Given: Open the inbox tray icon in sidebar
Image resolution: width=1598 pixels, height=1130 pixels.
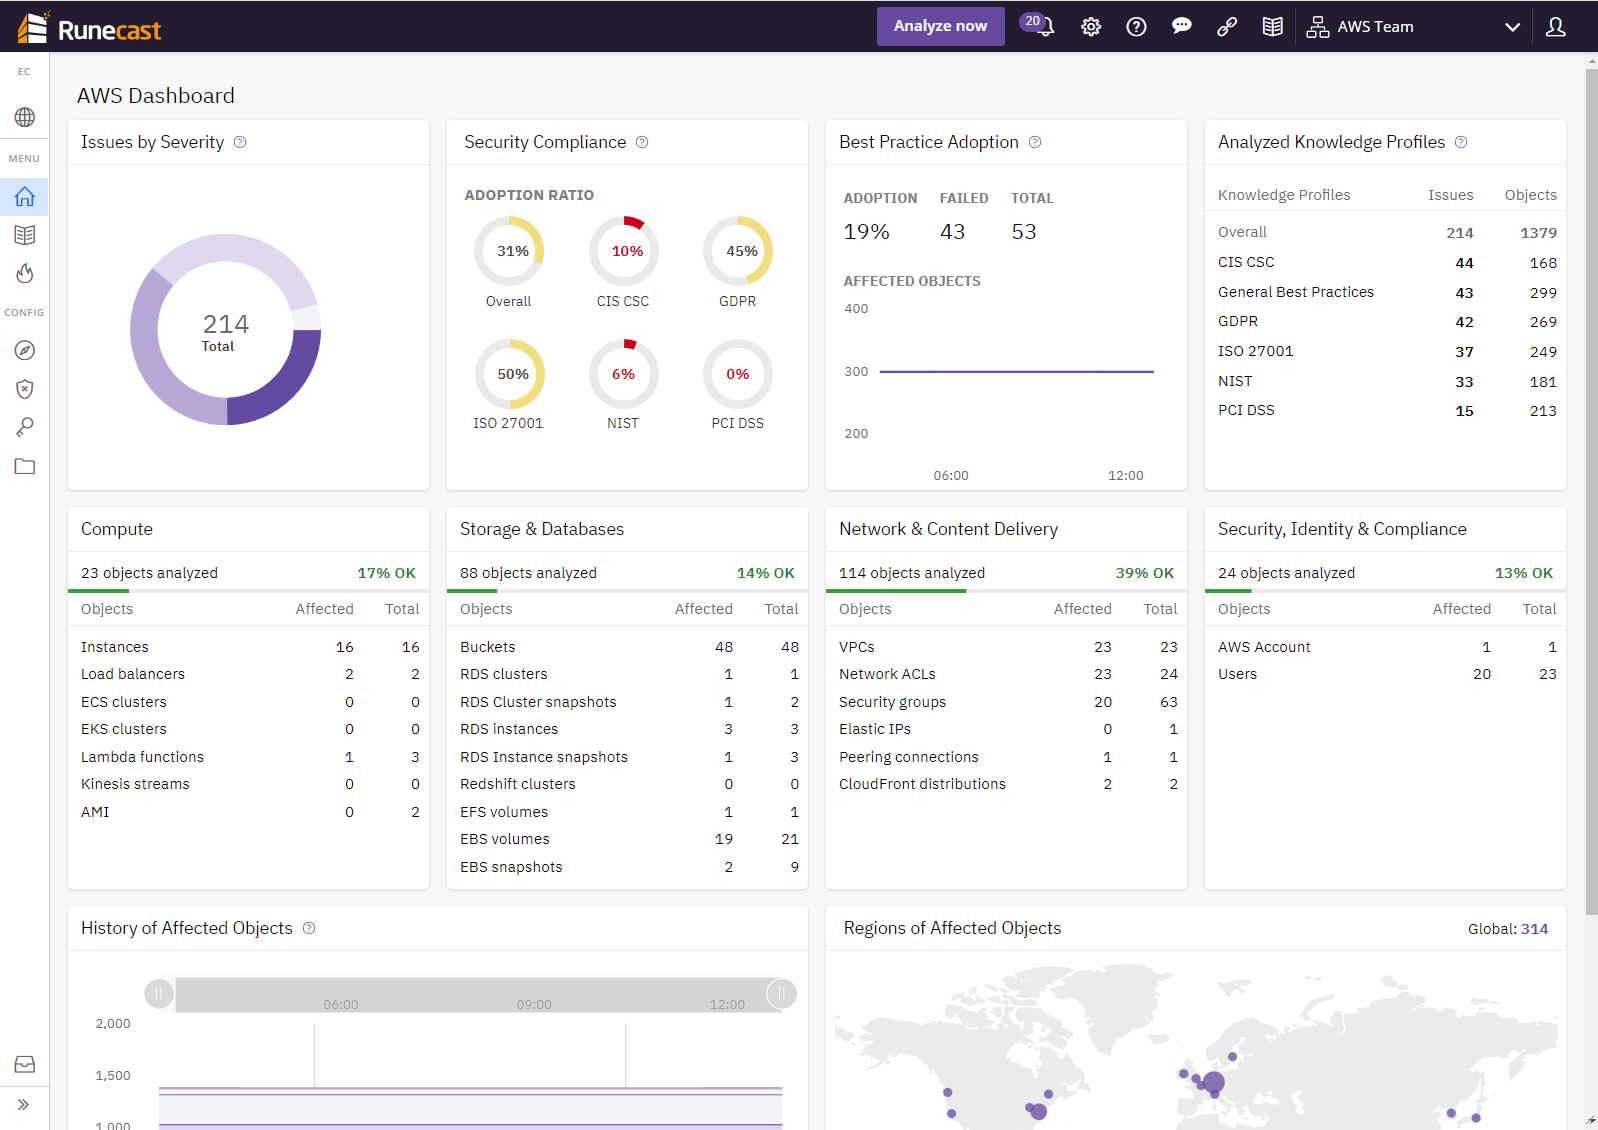Looking at the screenshot, I should point(25,1064).
